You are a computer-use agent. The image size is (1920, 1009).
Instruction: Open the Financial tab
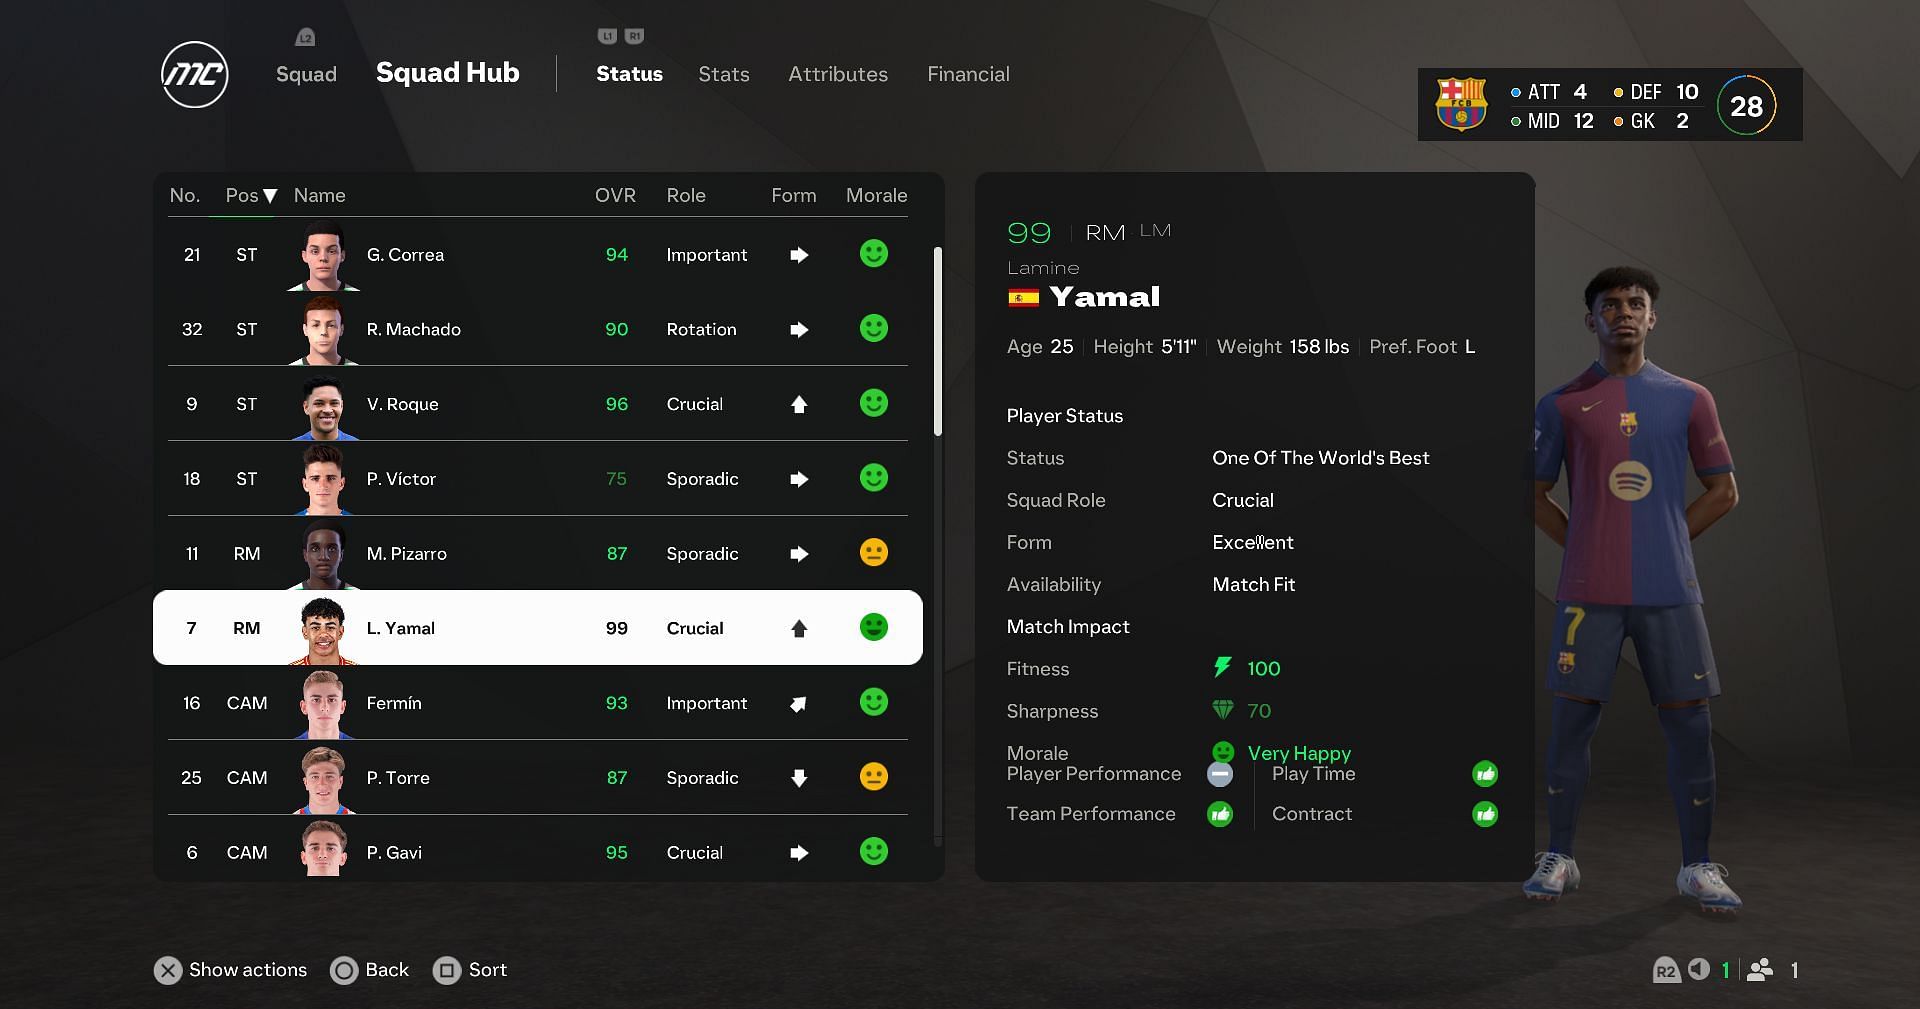coord(967,74)
